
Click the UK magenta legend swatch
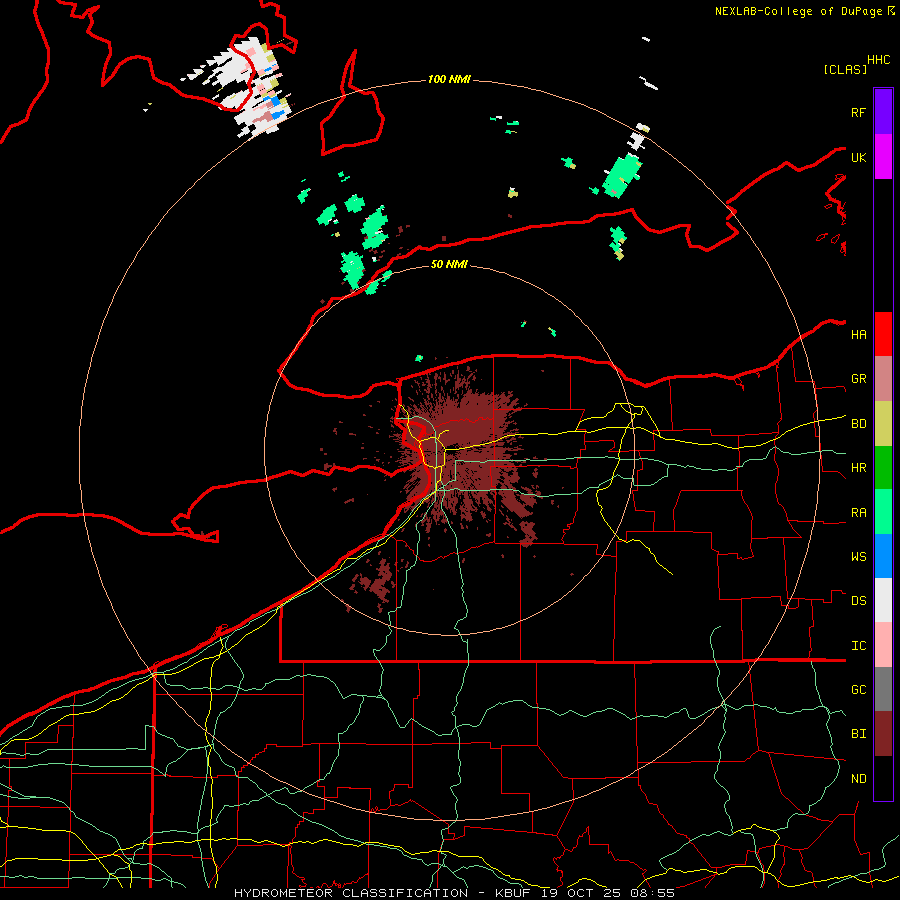point(883,157)
